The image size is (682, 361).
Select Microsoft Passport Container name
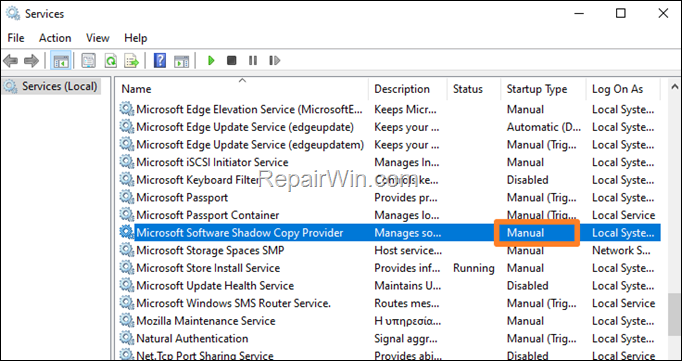208,215
